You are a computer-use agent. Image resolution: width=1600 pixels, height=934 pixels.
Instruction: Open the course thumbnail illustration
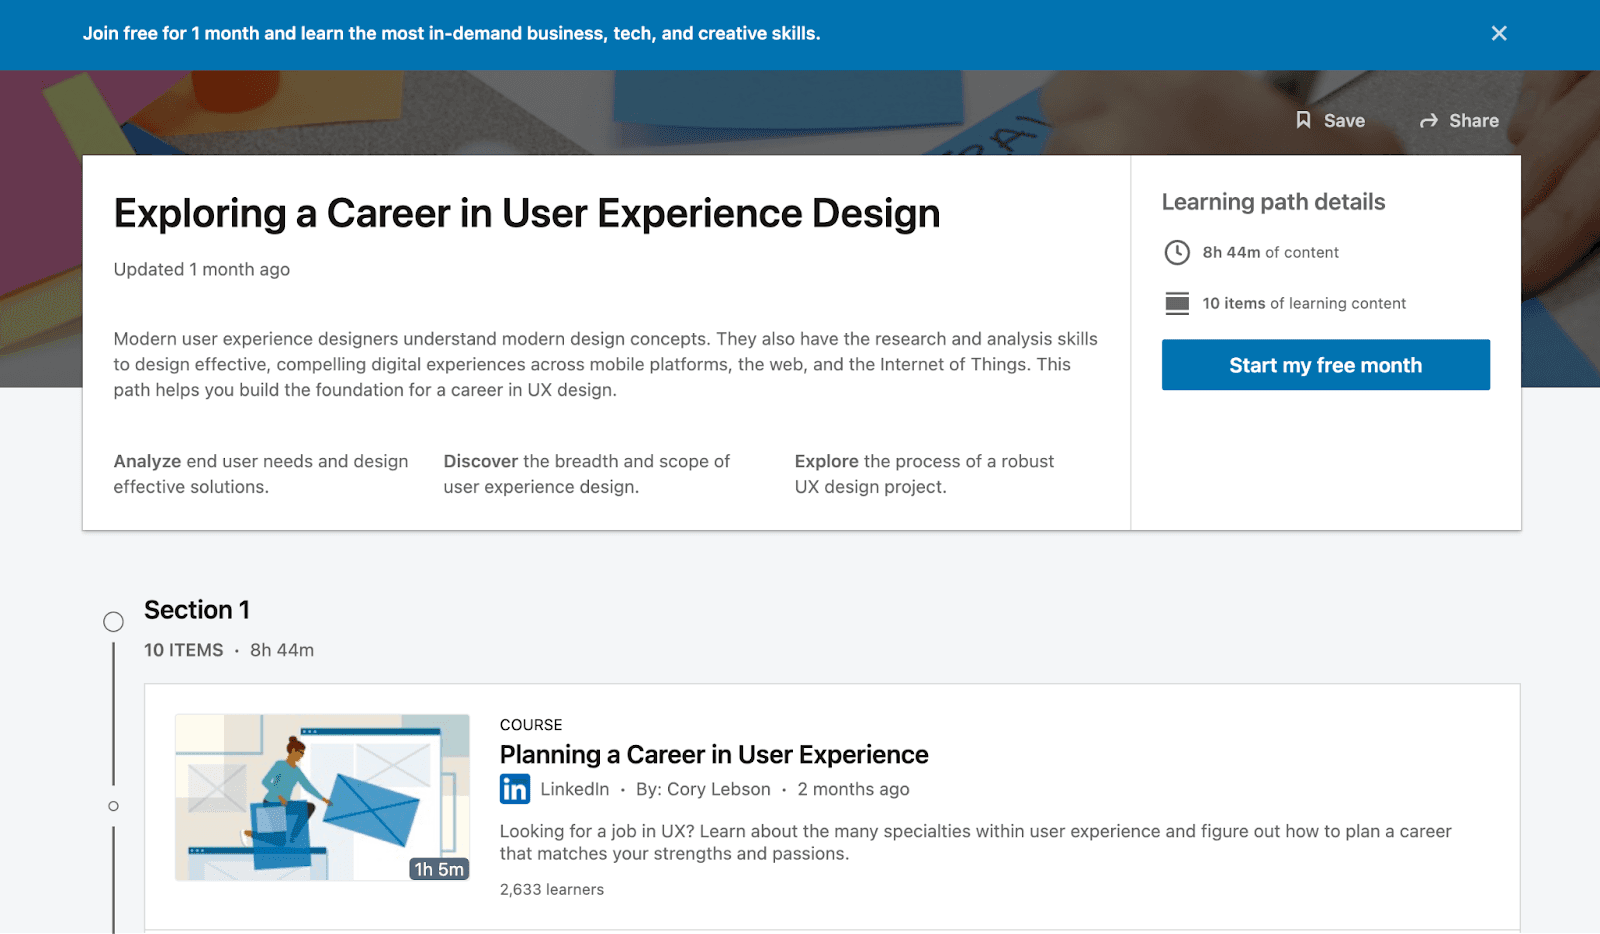321,799
